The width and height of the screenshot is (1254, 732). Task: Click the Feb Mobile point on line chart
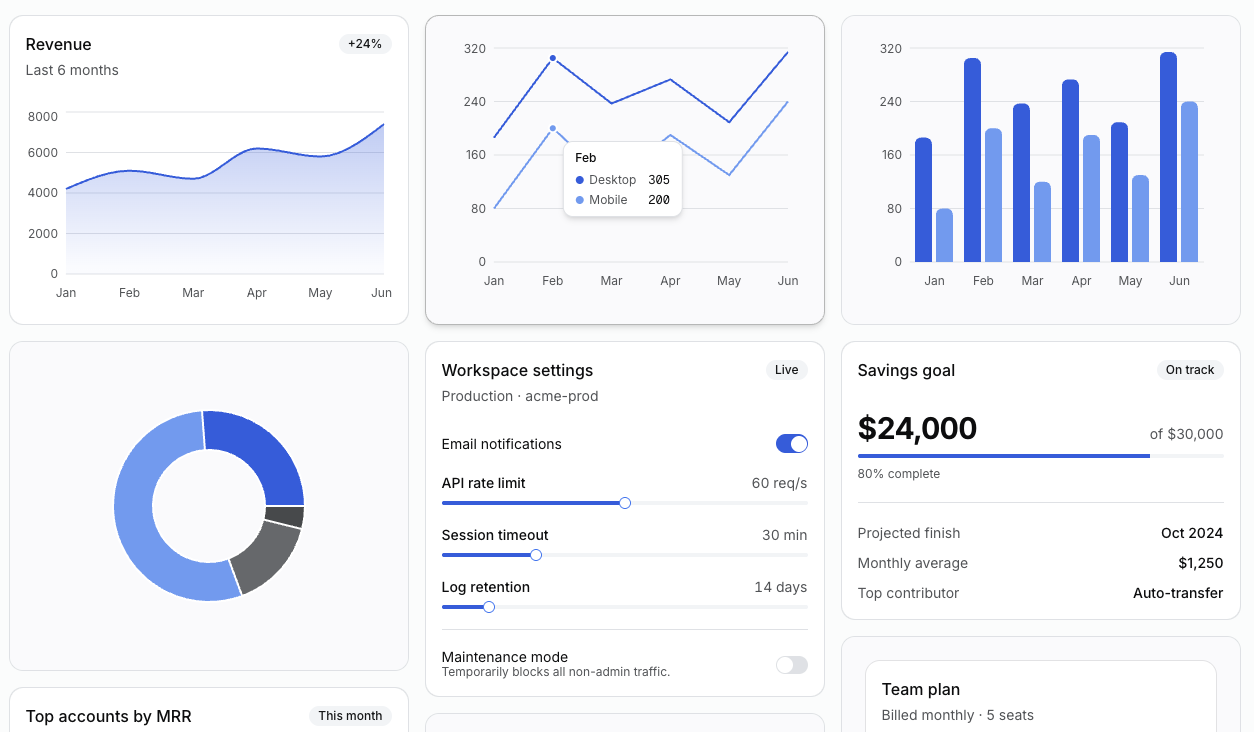click(552, 128)
